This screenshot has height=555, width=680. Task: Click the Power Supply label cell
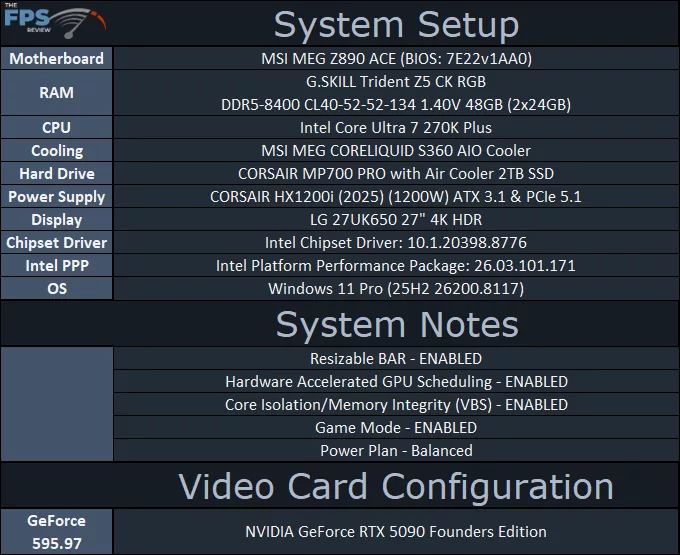[57, 196]
